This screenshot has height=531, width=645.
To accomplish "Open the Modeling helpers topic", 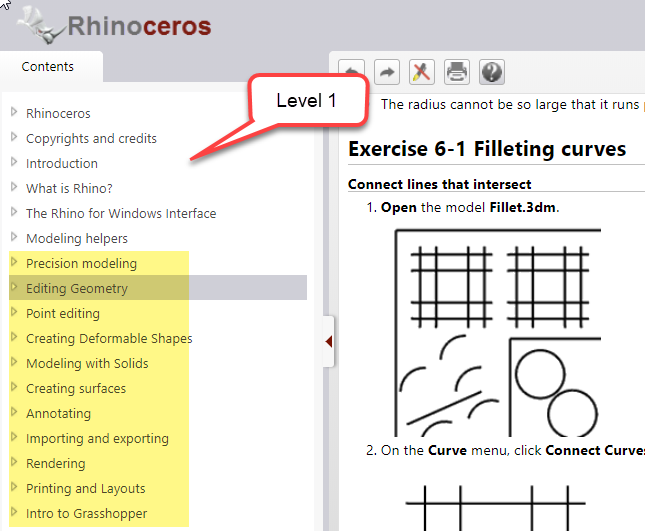I will point(77,239).
